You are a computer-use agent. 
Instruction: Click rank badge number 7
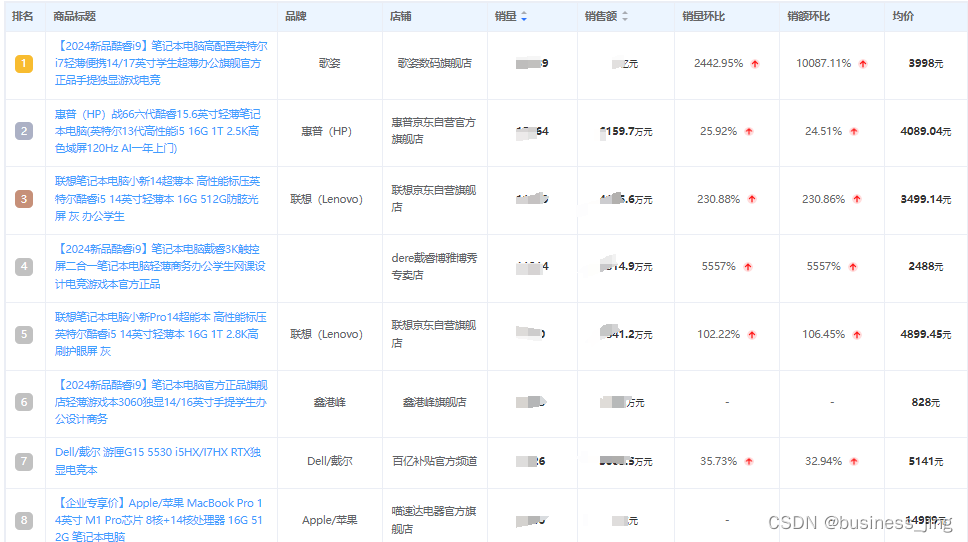click(x=24, y=461)
